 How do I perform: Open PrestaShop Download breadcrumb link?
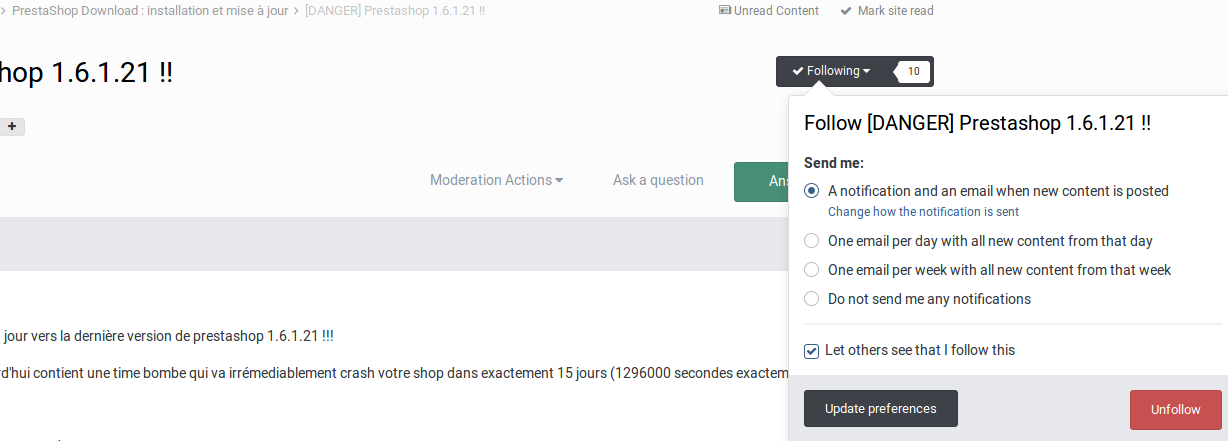(149, 11)
